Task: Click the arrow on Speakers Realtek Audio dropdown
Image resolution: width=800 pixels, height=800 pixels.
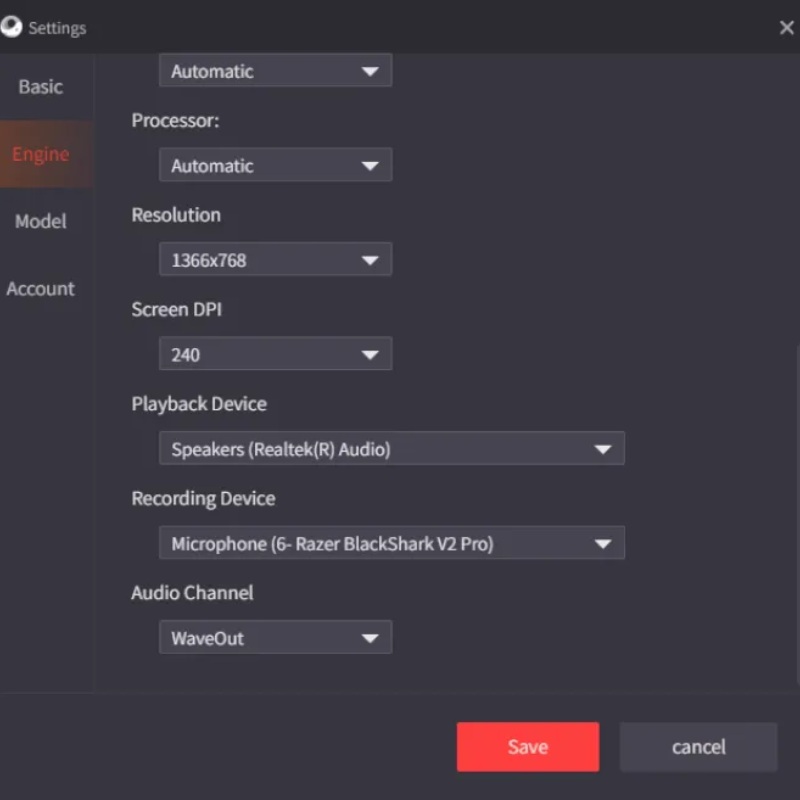Action: pos(604,448)
